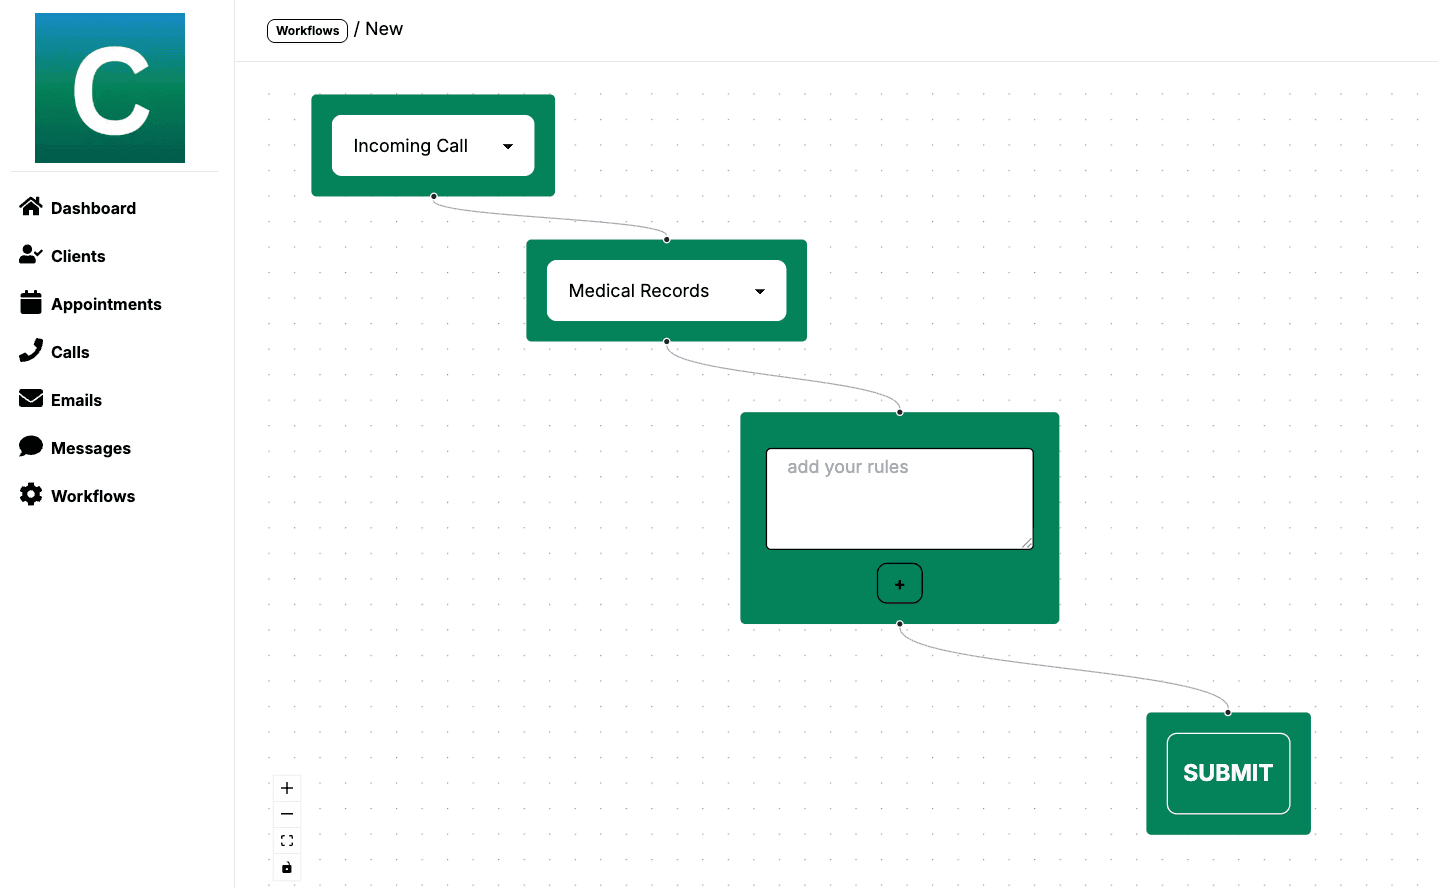This screenshot has width=1438, height=888.
Task: Toggle canvas interactivity lock
Action: [x=287, y=867]
